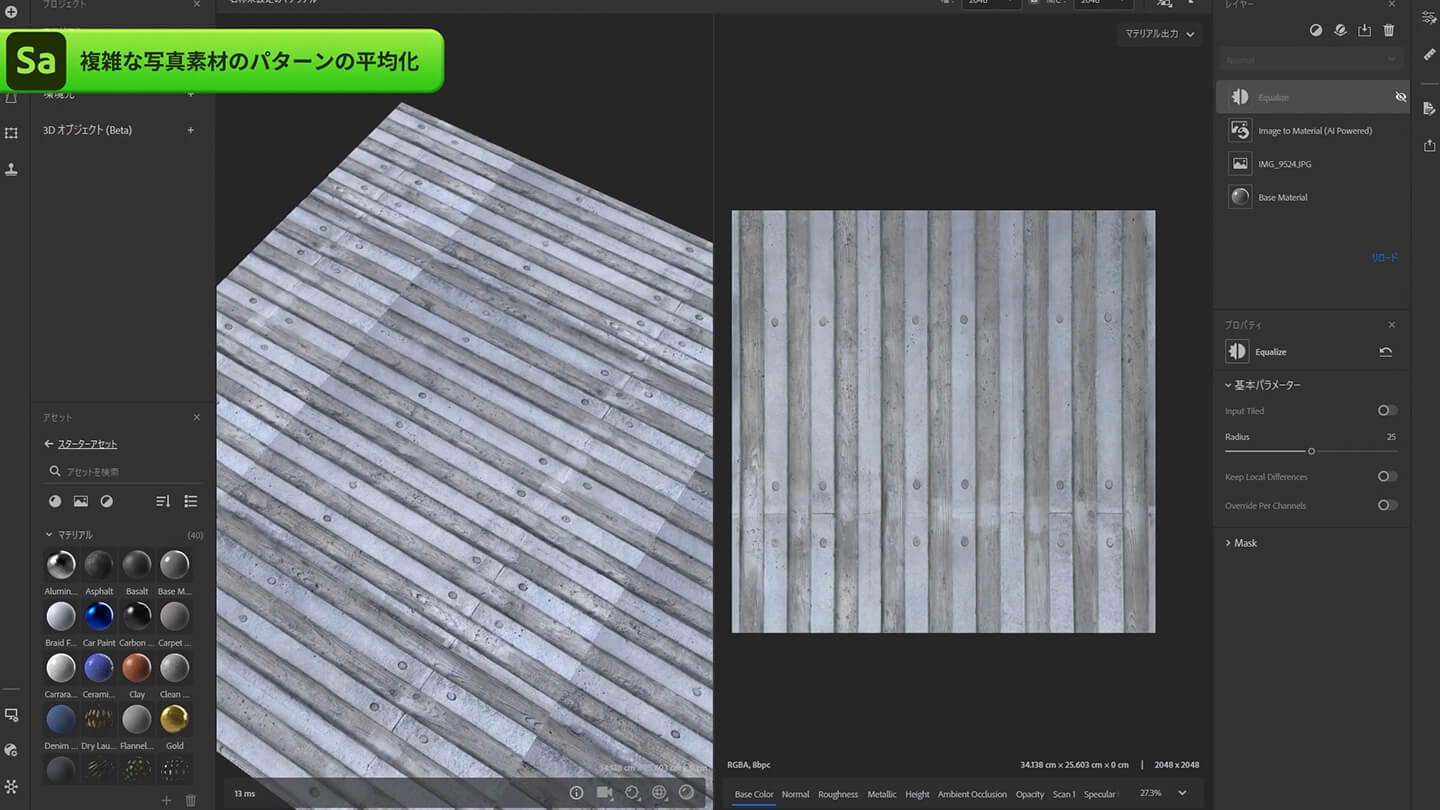The image size is (1440, 810).
Task: Pick the Gold material thumbnail
Action: click(x=174, y=719)
